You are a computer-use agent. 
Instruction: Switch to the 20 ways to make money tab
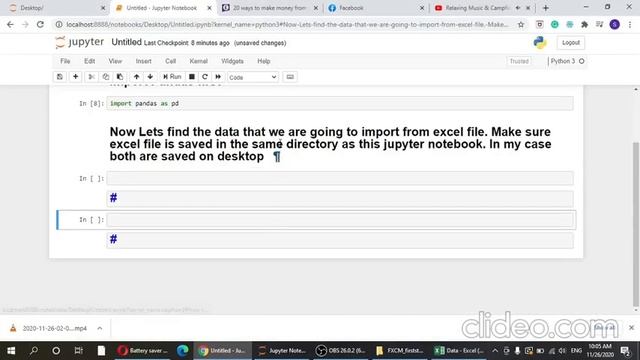point(270,8)
